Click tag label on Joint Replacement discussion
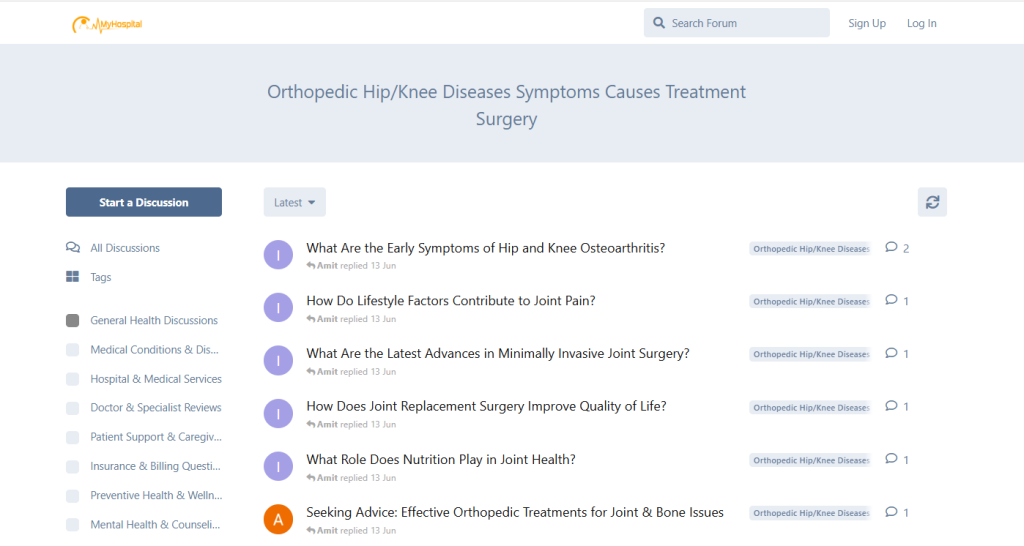 point(810,408)
